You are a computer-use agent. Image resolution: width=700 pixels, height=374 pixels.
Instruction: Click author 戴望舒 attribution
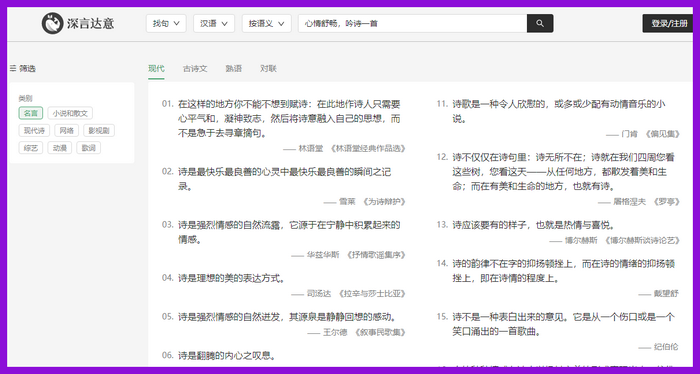point(666,293)
